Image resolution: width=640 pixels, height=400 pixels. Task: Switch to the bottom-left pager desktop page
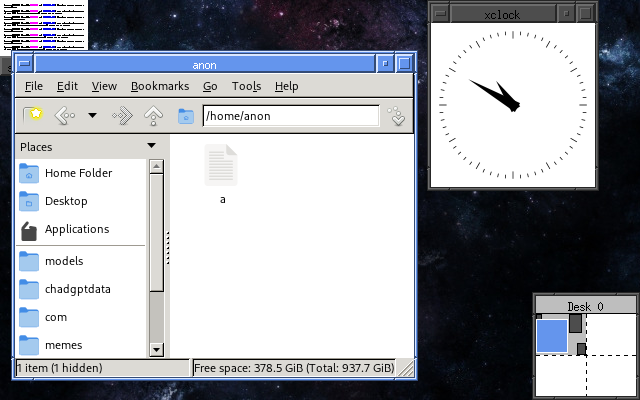pos(561,376)
